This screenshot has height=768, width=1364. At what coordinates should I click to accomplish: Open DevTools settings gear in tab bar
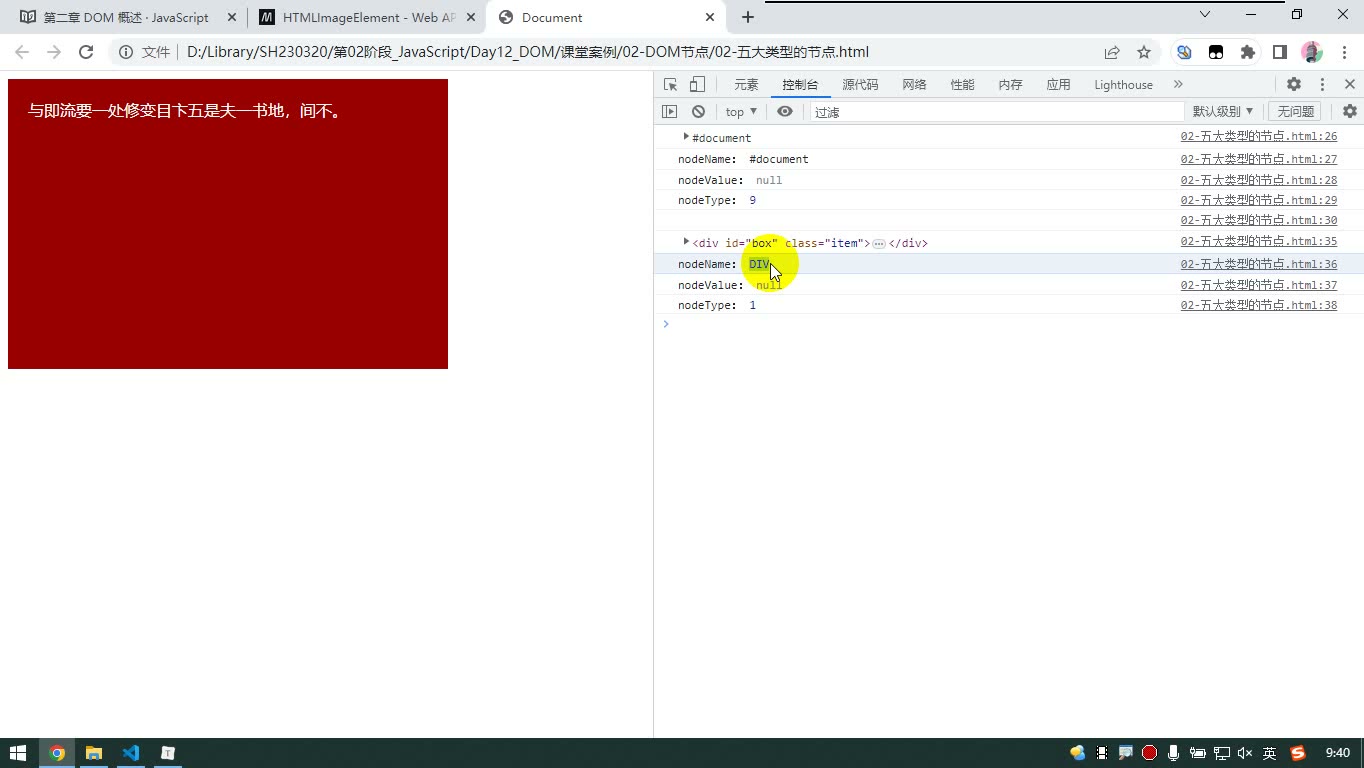pos(1294,85)
